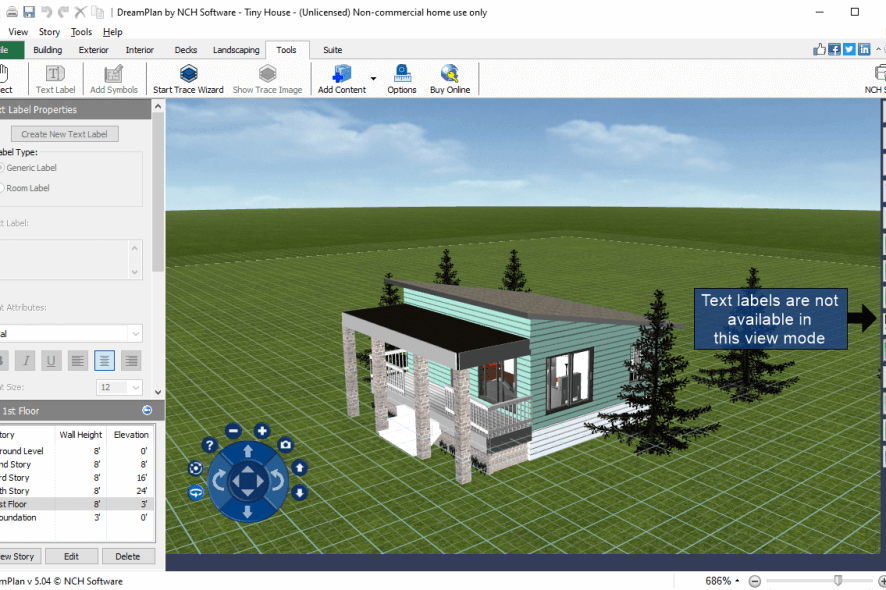Viewport: 886px width, 590px height.
Task: Click Buy Online
Action: pyautogui.click(x=450, y=79)
